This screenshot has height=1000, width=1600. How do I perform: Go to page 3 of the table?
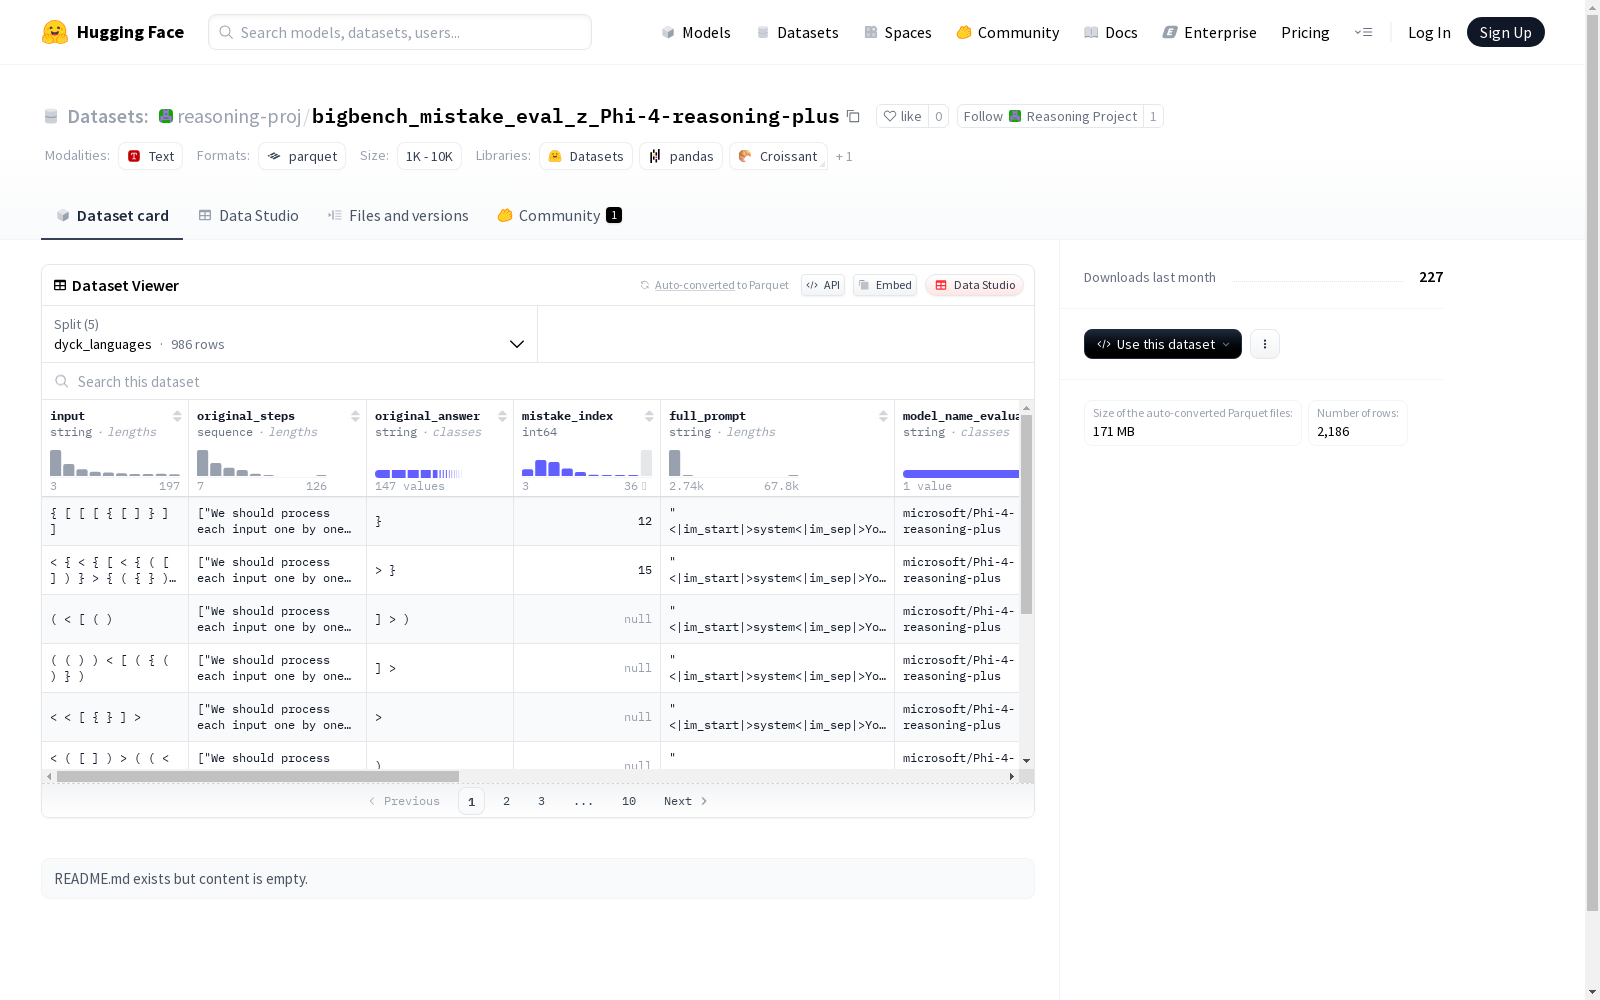541,801
